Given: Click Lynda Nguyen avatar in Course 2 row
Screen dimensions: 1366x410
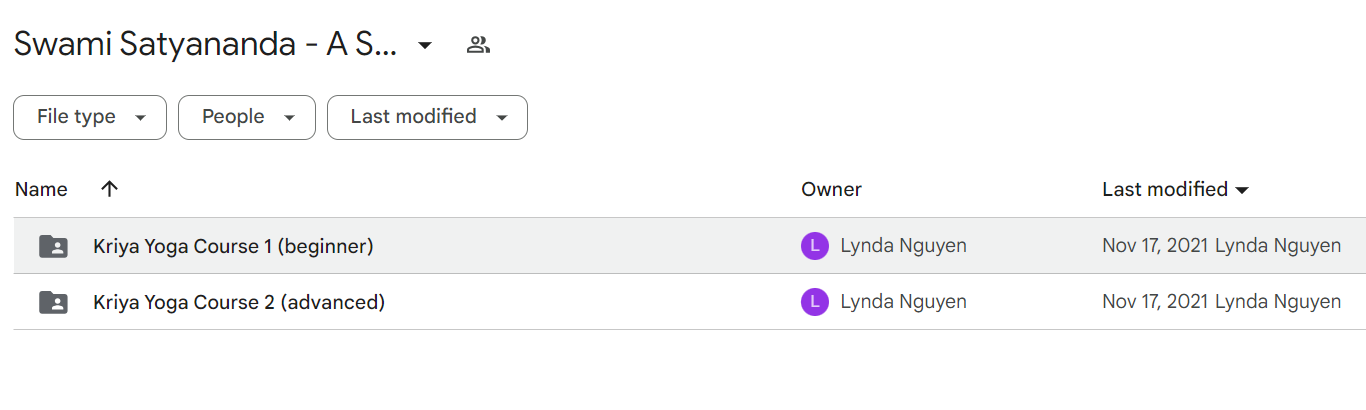Looking at the screenshot, I should click(x=815, y=302).
